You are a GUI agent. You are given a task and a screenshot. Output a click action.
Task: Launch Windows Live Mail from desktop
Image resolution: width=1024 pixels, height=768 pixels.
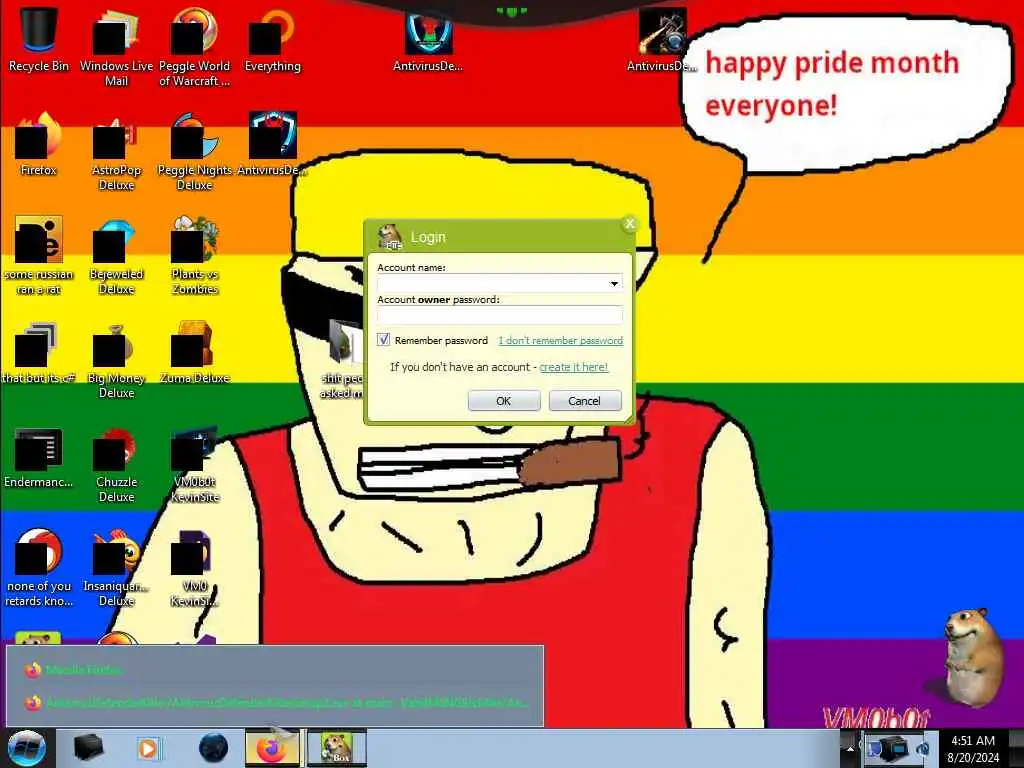[116, 47]
